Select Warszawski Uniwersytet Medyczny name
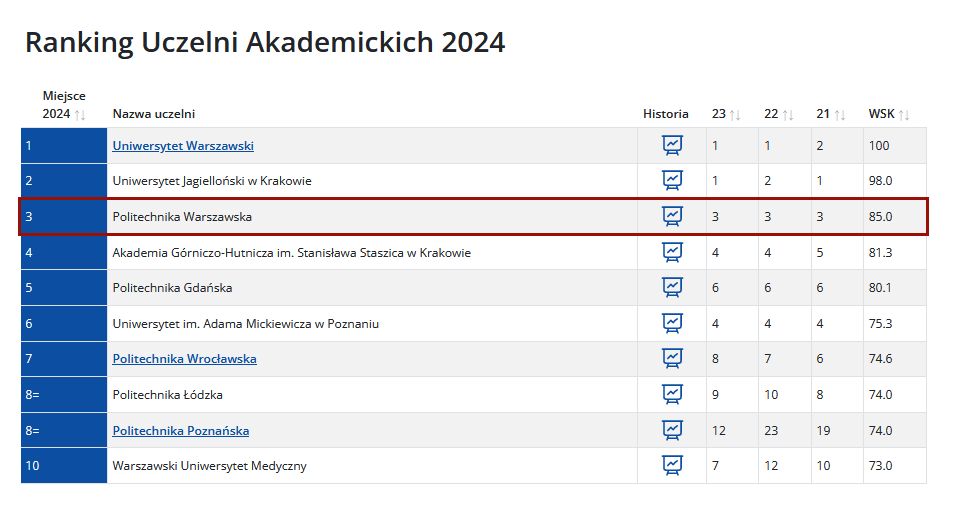The height and width of the screenshot is (518, 953). 209,466
